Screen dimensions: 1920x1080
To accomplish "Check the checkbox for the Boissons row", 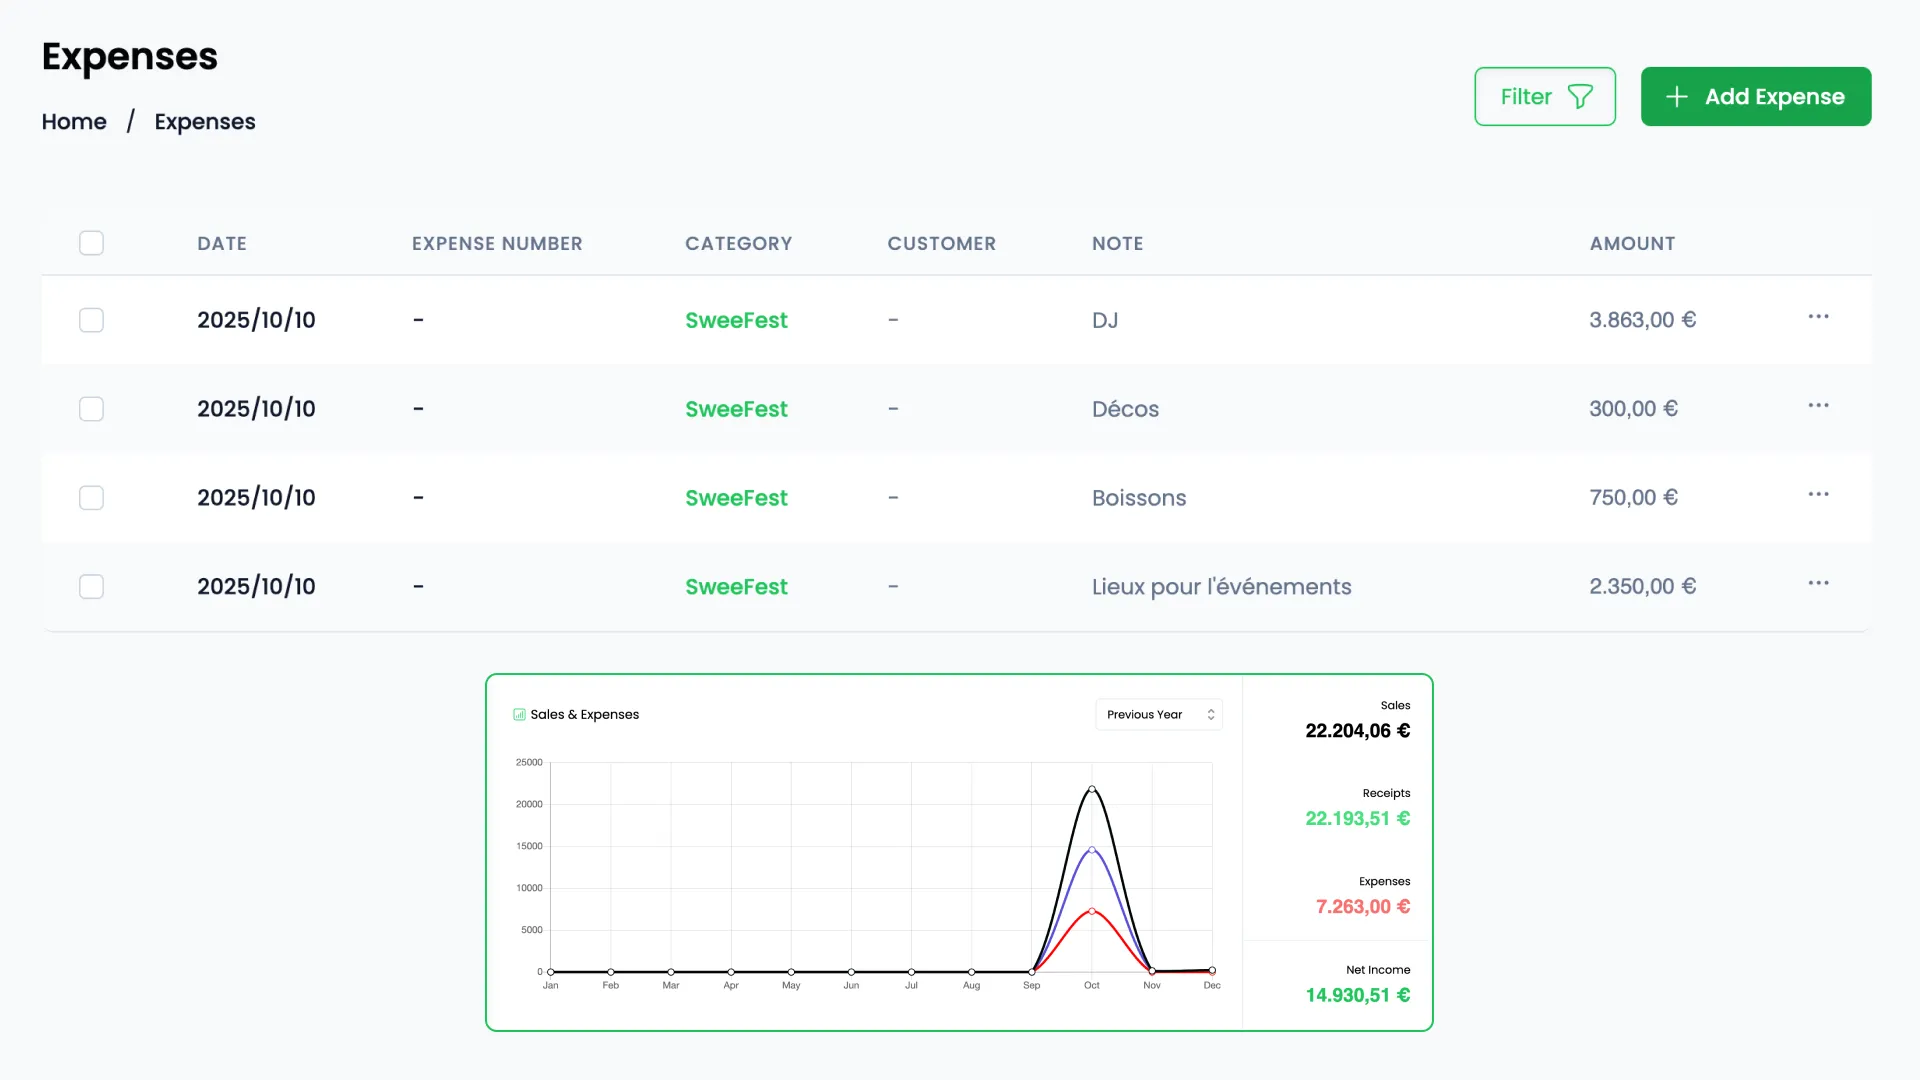I will point(91,497).
